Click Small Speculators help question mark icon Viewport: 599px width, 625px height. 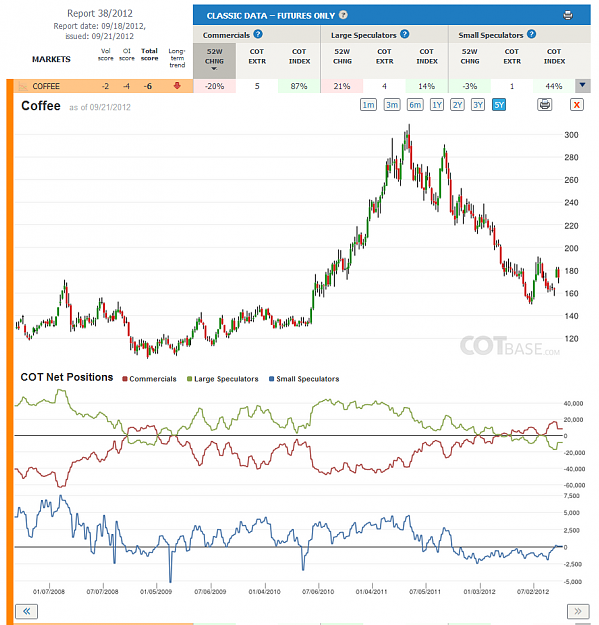pos(531,34)
